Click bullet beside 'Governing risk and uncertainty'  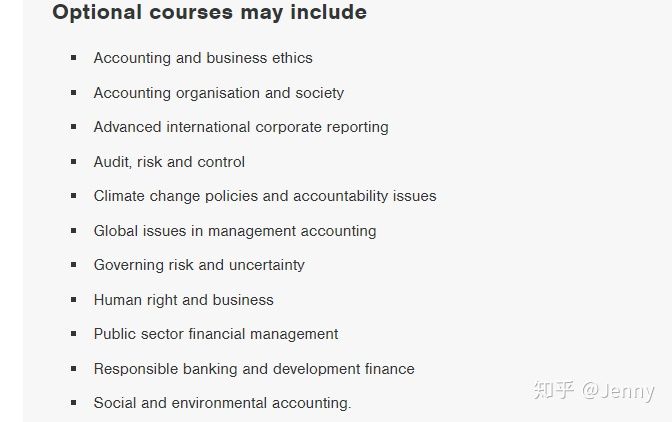coord(74,265)
